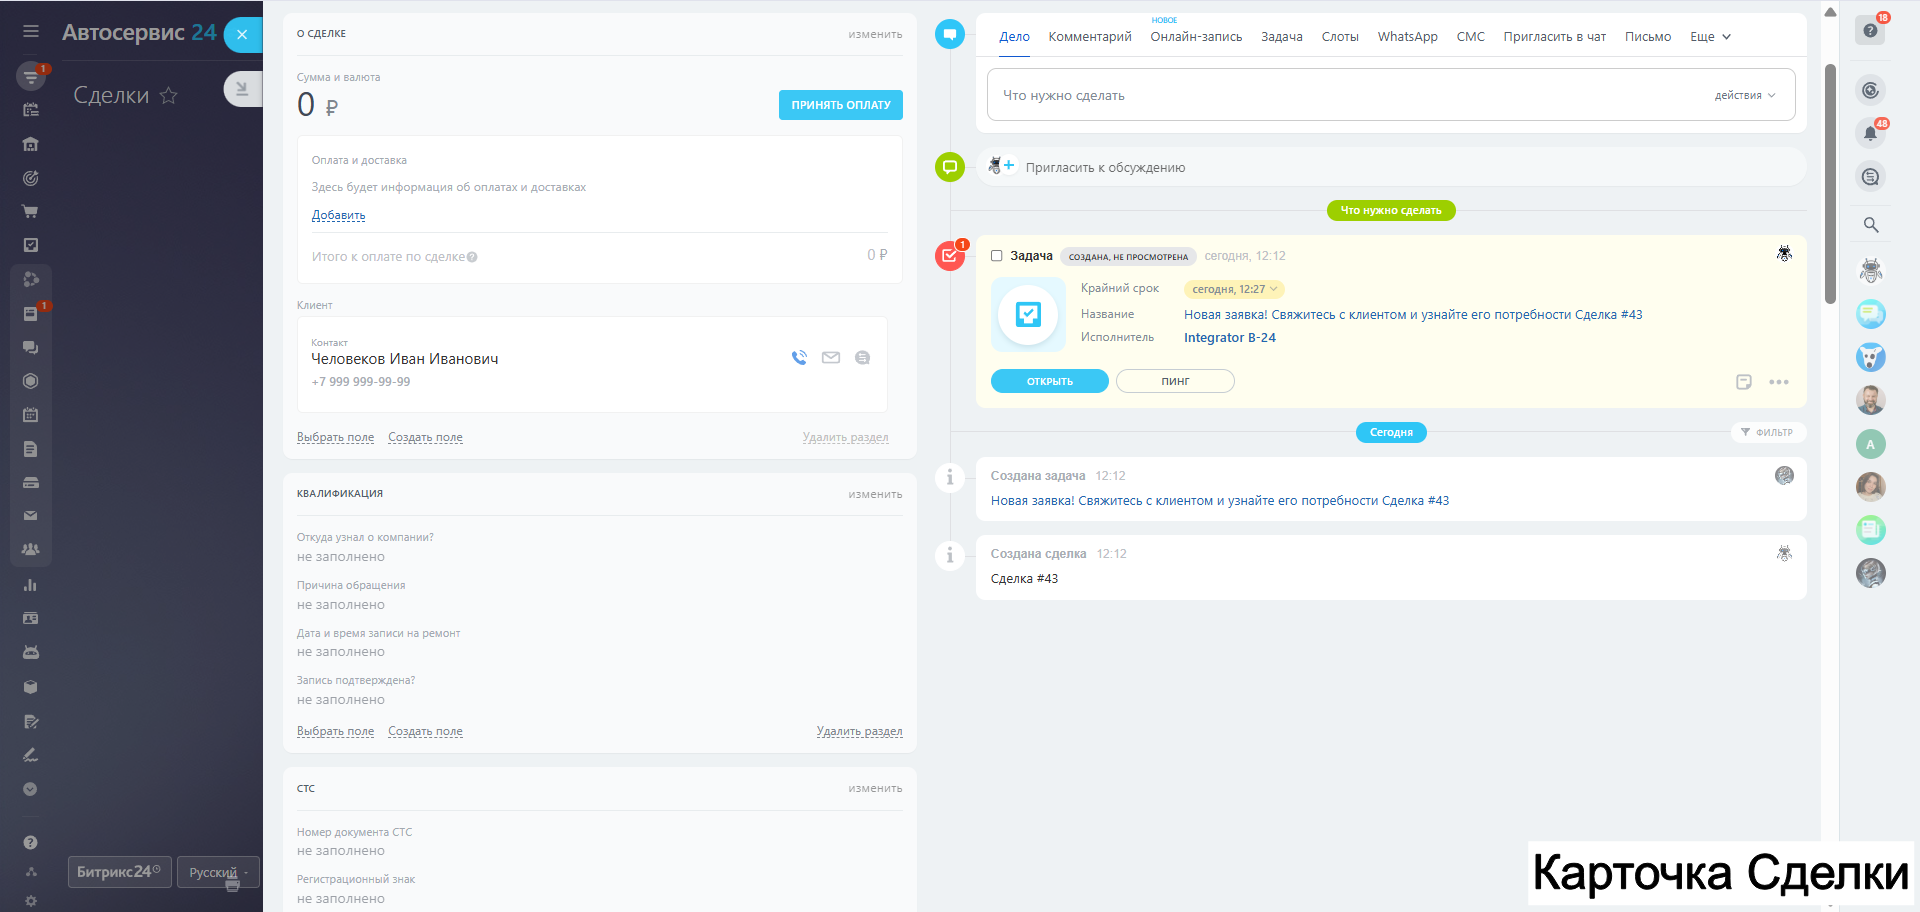
Task: Open the действия dropdown
Action: tap(1745, 96)
